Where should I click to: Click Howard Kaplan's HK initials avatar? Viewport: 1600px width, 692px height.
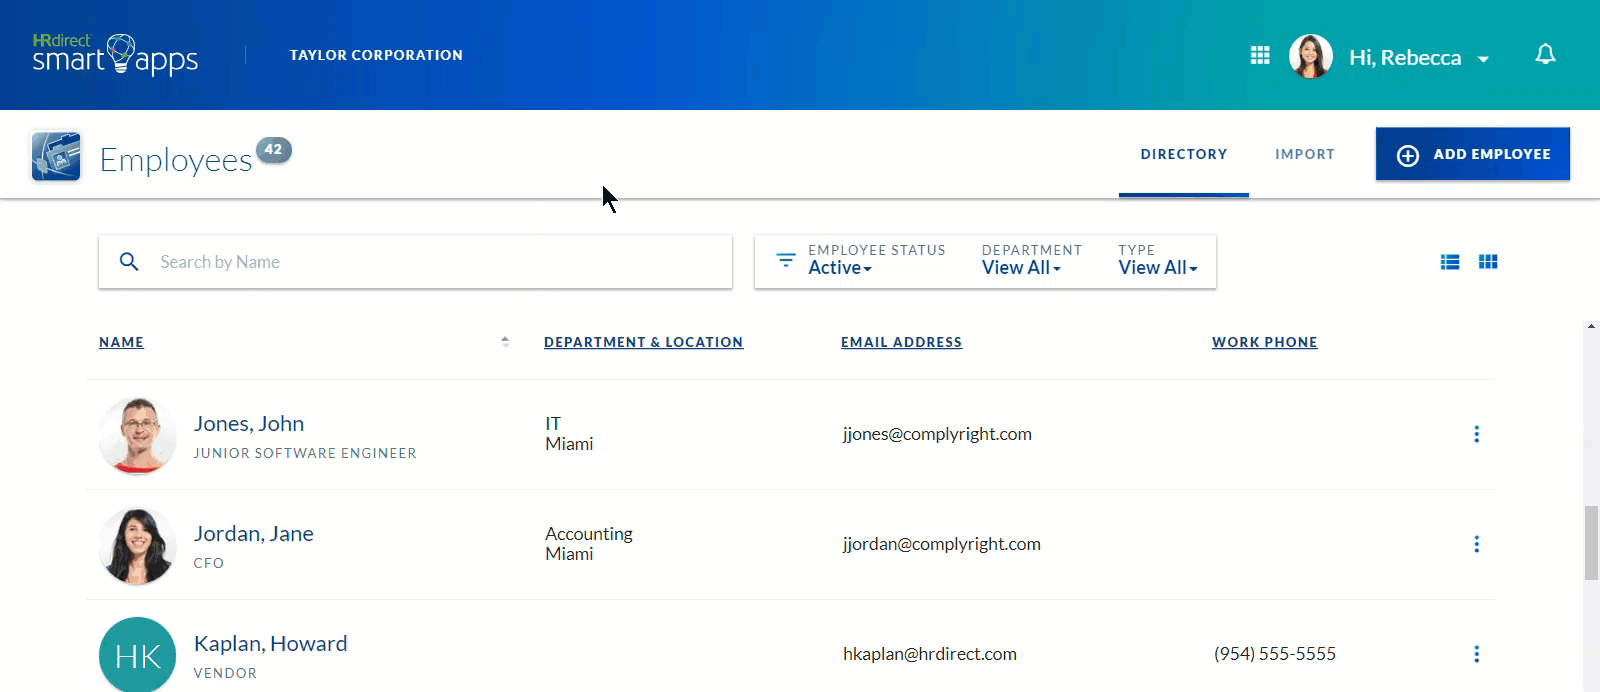pos(138,654)
